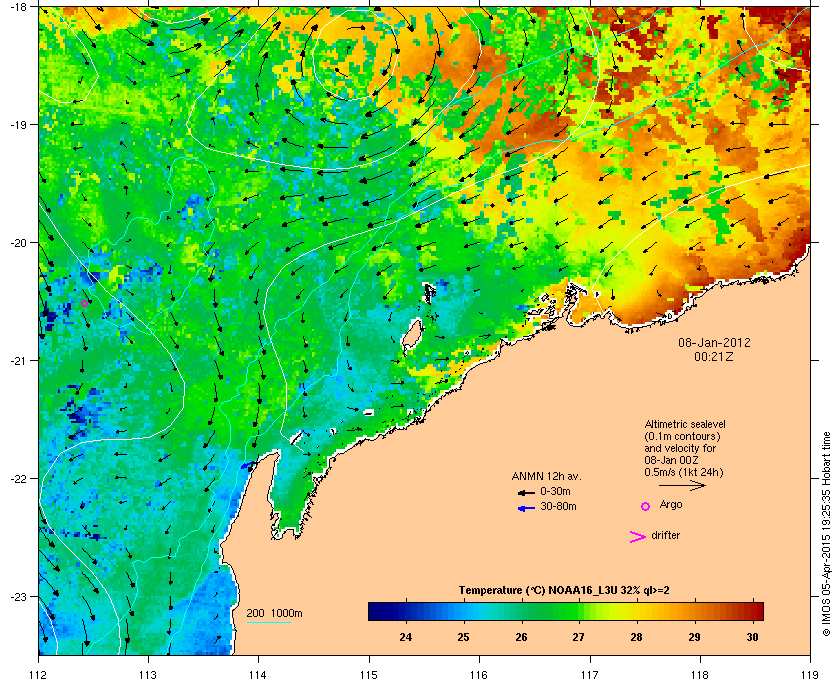Click the '30-80m' depth label

click(x=558, y=506)
